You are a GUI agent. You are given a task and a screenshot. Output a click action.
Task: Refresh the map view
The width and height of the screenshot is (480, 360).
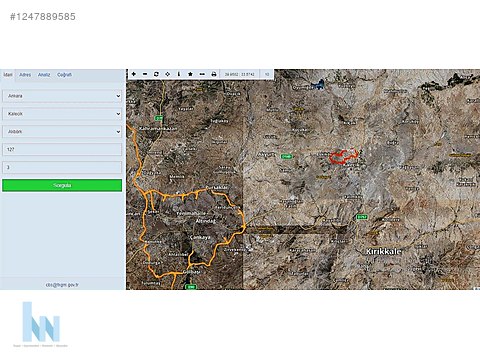pos(156,74)
